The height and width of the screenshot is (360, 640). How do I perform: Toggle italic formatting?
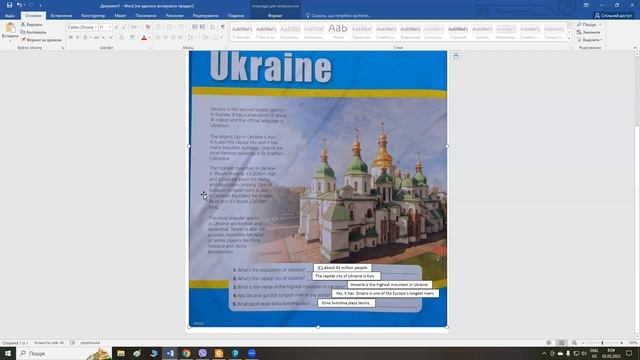78,38
